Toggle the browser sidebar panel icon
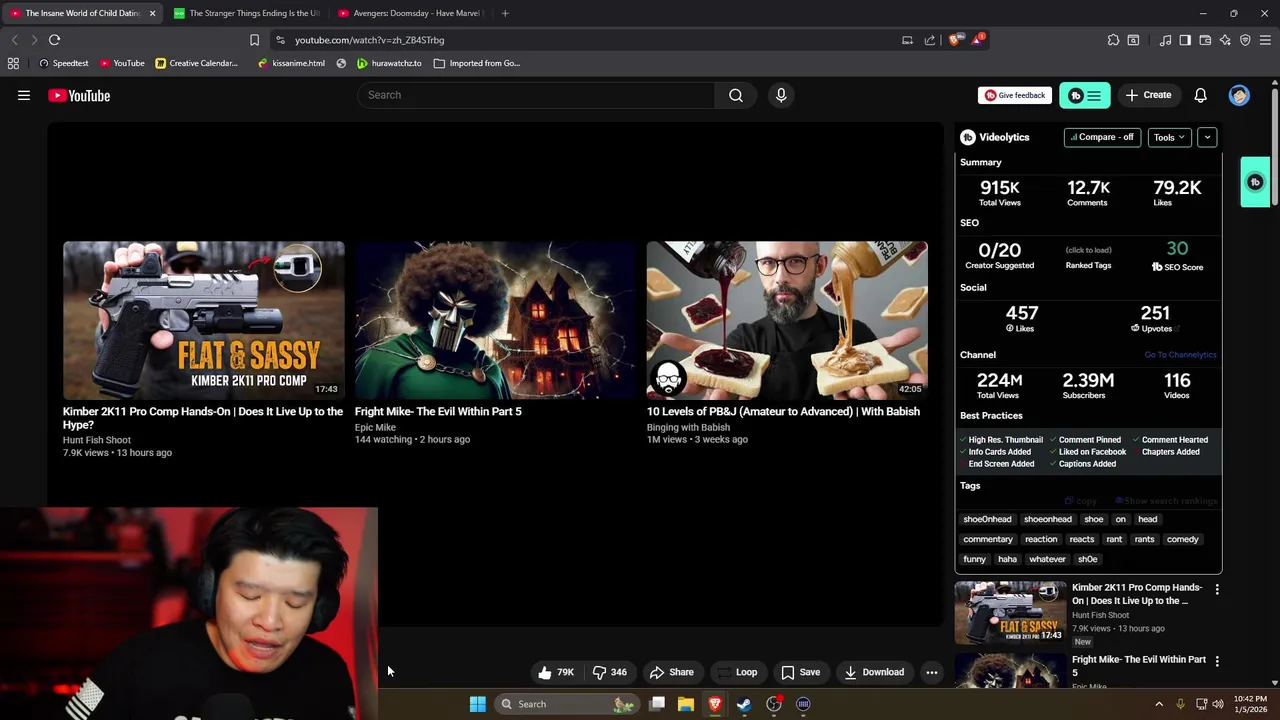The width and height of the screenshot is (1280, 720). click(1185, 40)
